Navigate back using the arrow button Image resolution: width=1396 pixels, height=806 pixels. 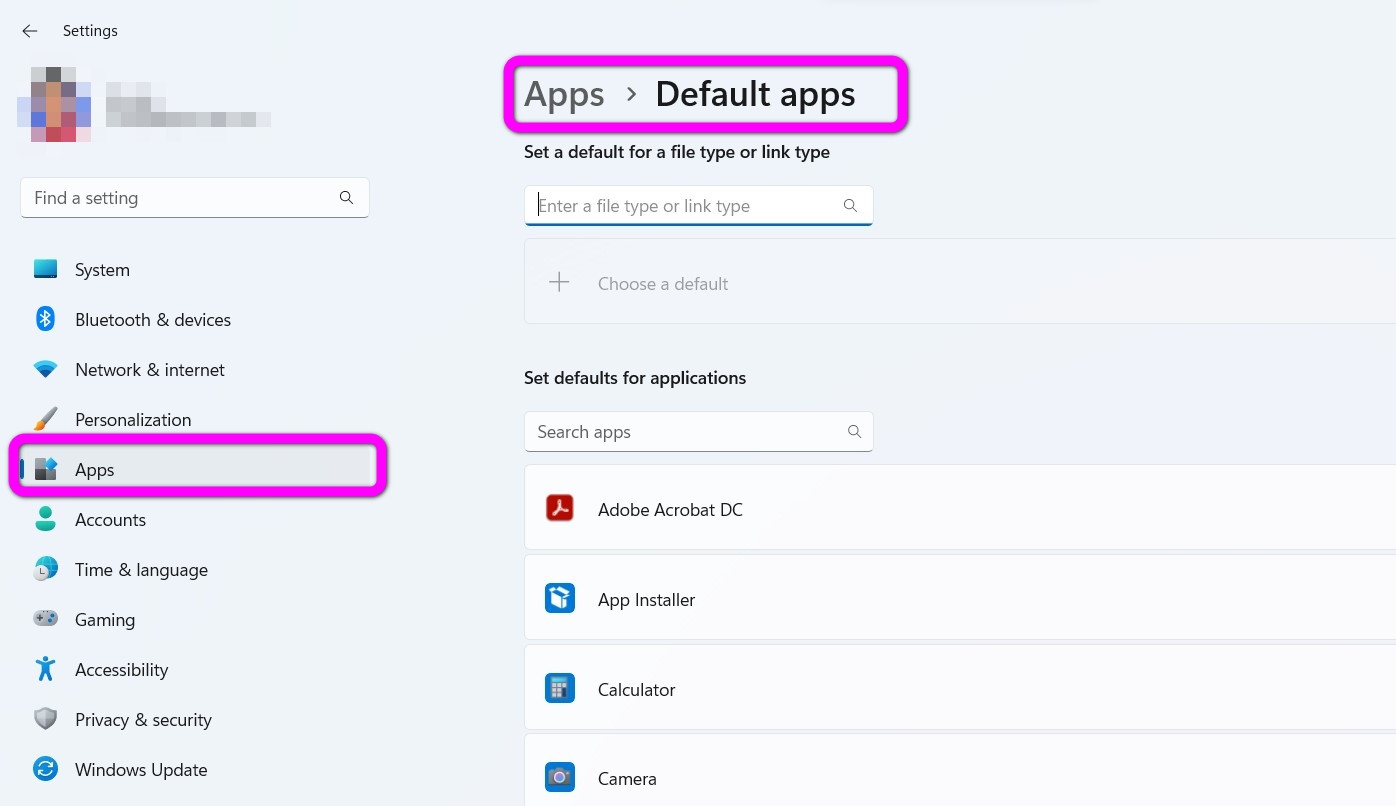pos(29,30)
